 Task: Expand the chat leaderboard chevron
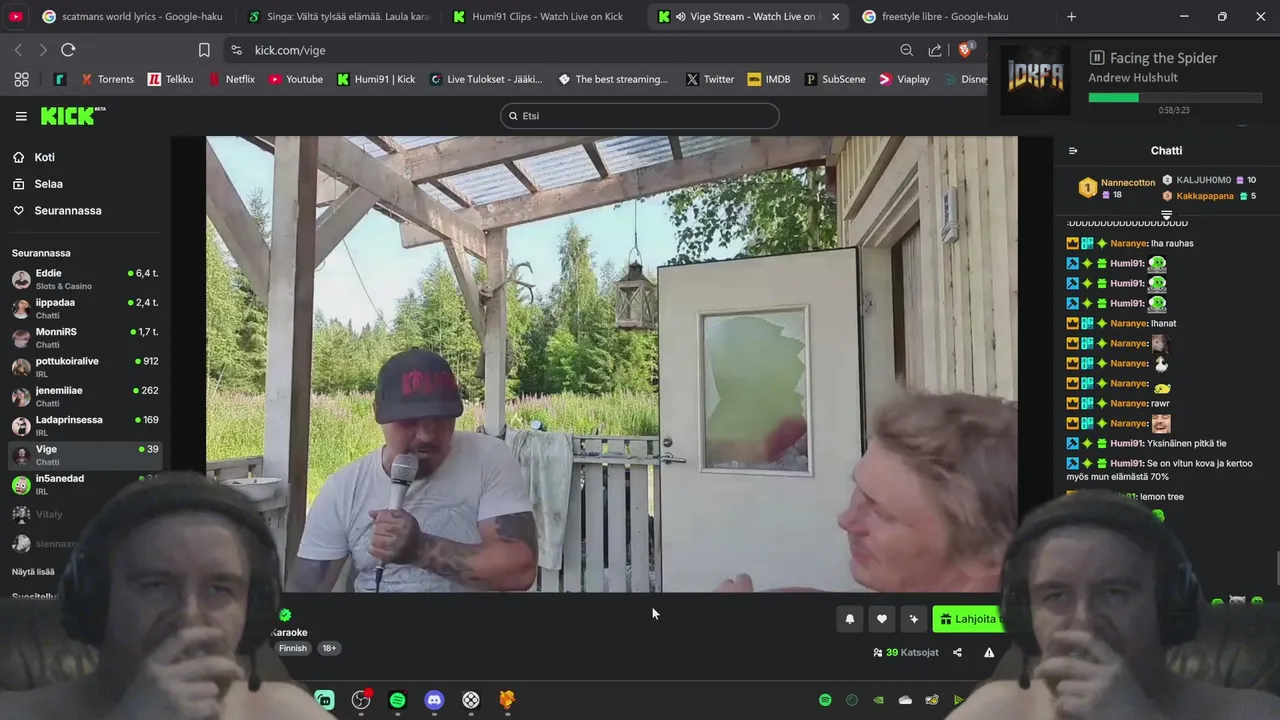click(x=1166, y=215)
